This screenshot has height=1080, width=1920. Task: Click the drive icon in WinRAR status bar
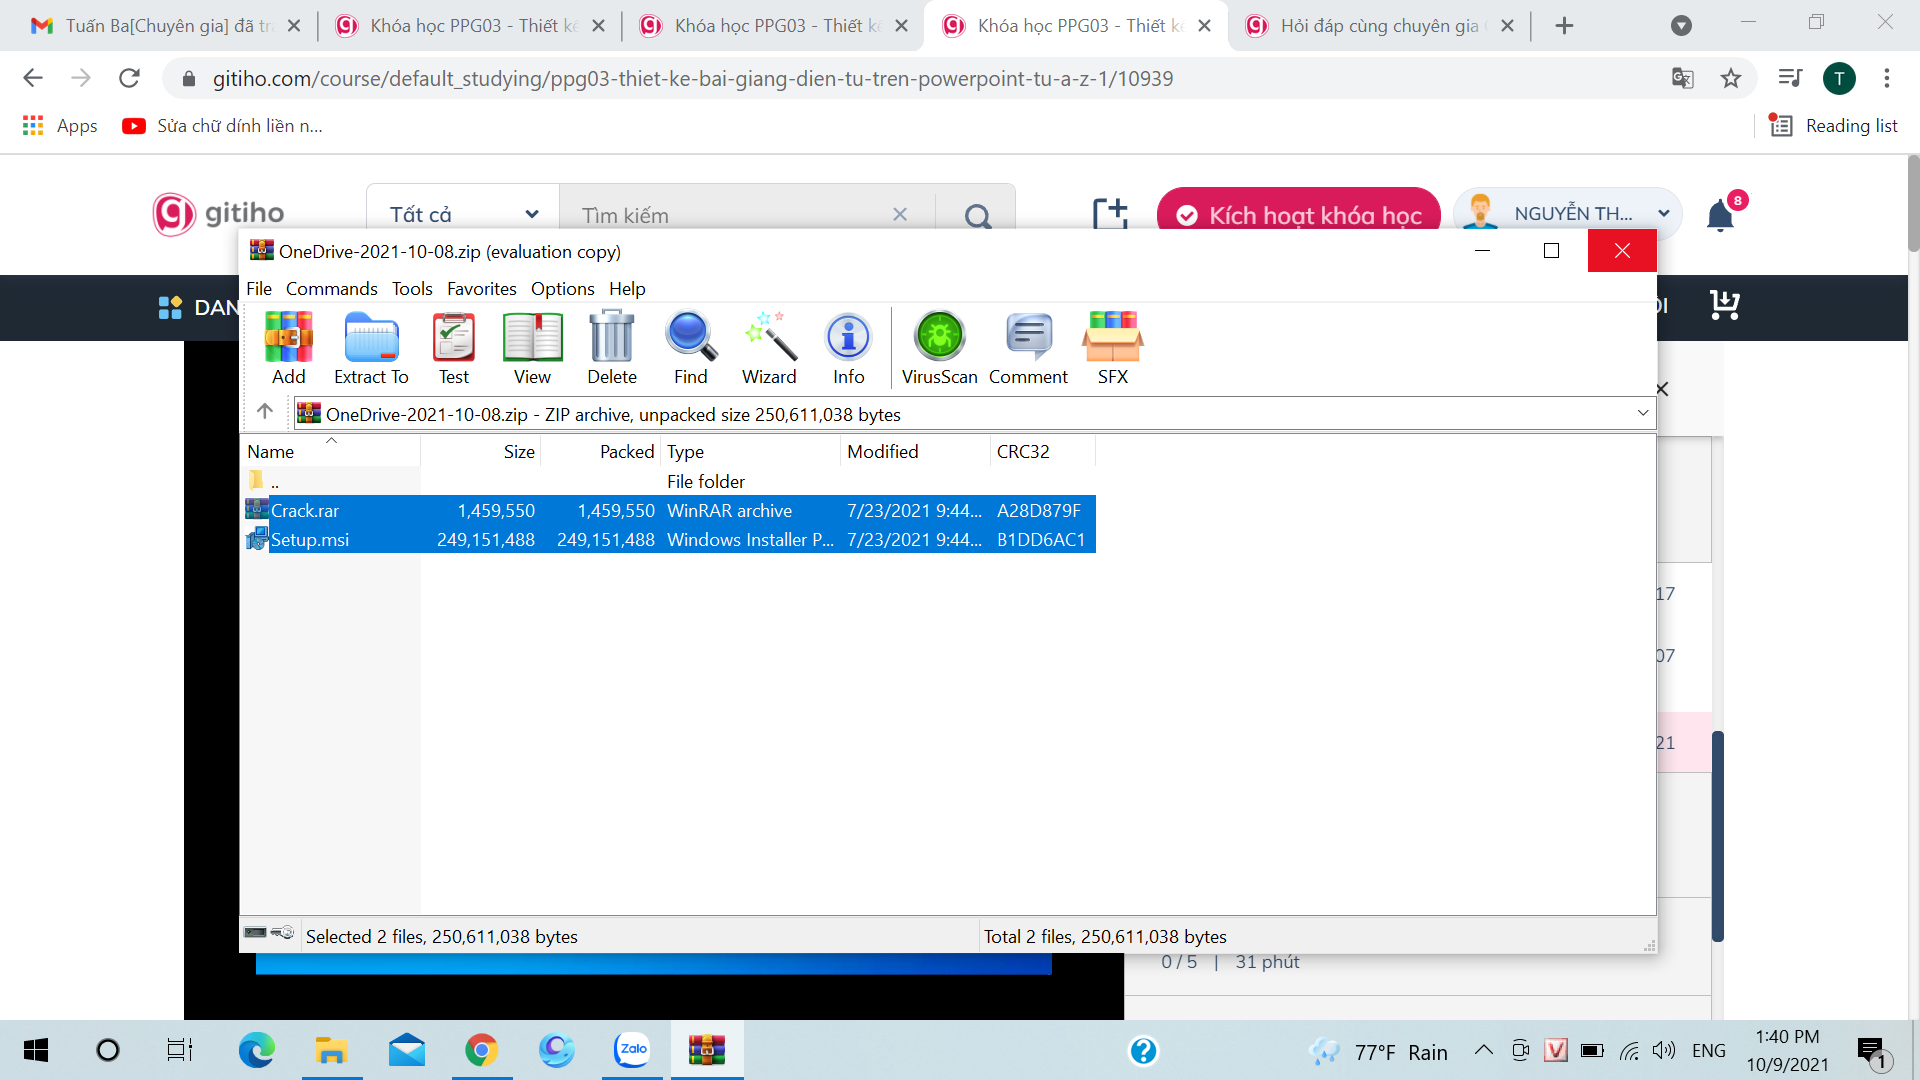tap(256, 933)
